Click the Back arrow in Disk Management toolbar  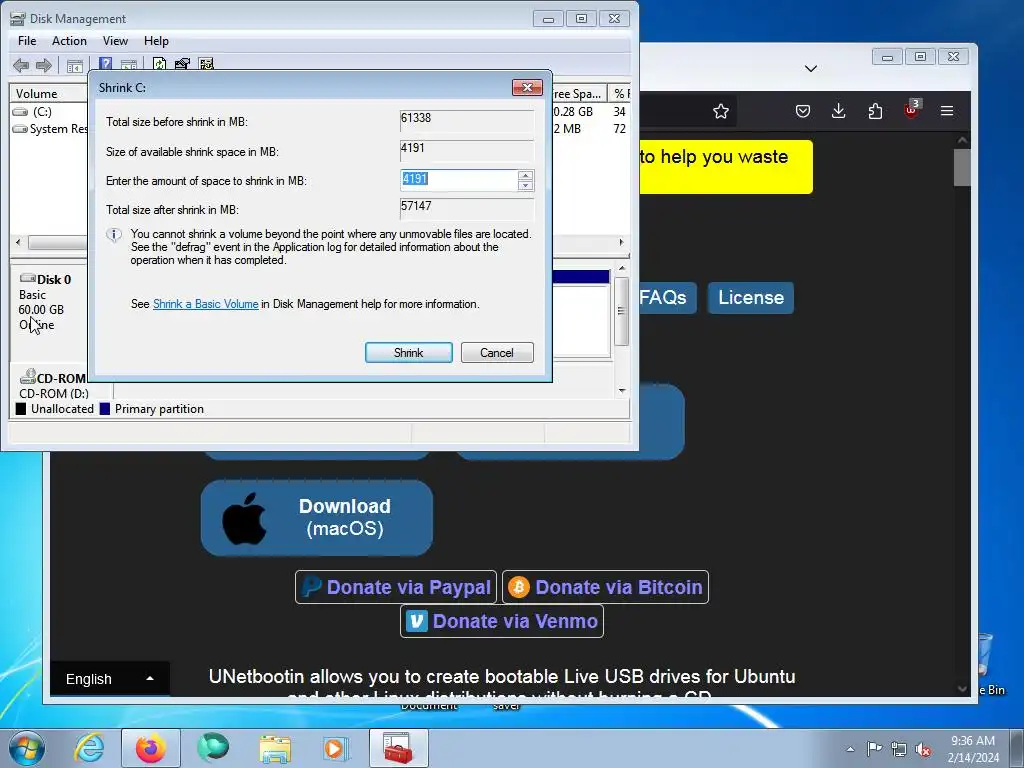click(x=21, y=65)
